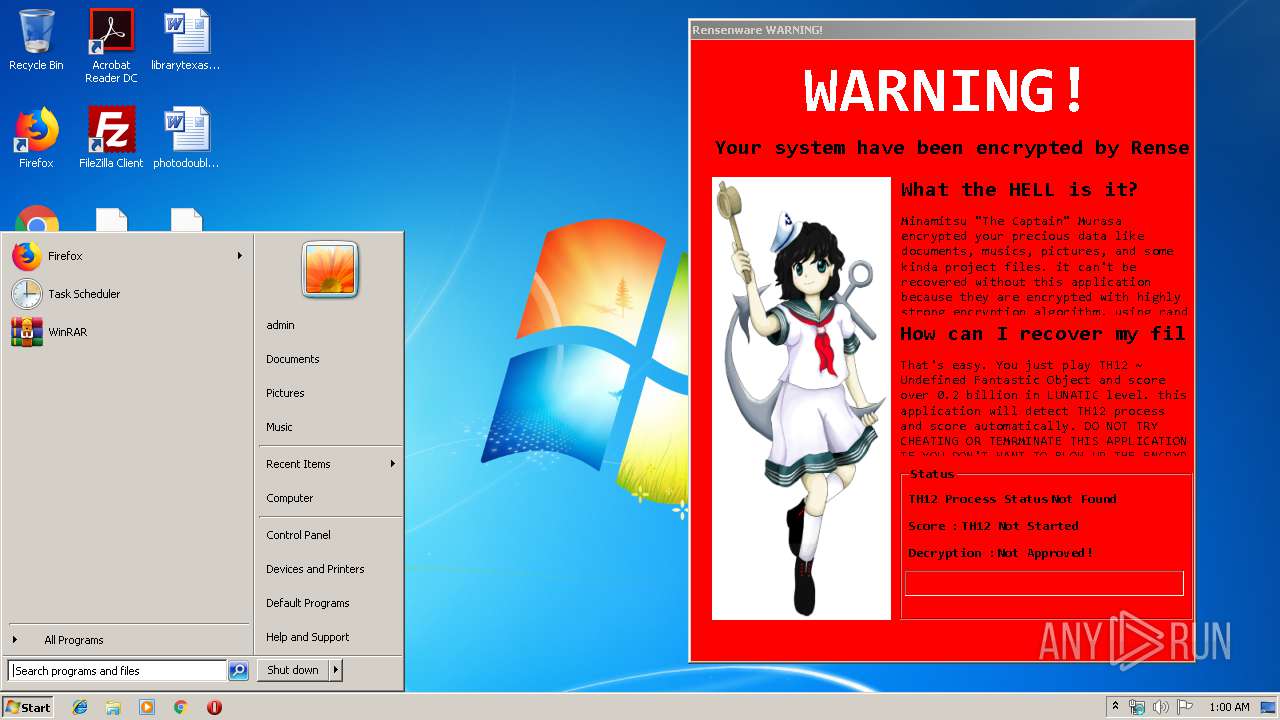The width and height of the screenshot is (1280, 720).
Task: Open the photodoubl Word document icon
Action: (186, 138)
